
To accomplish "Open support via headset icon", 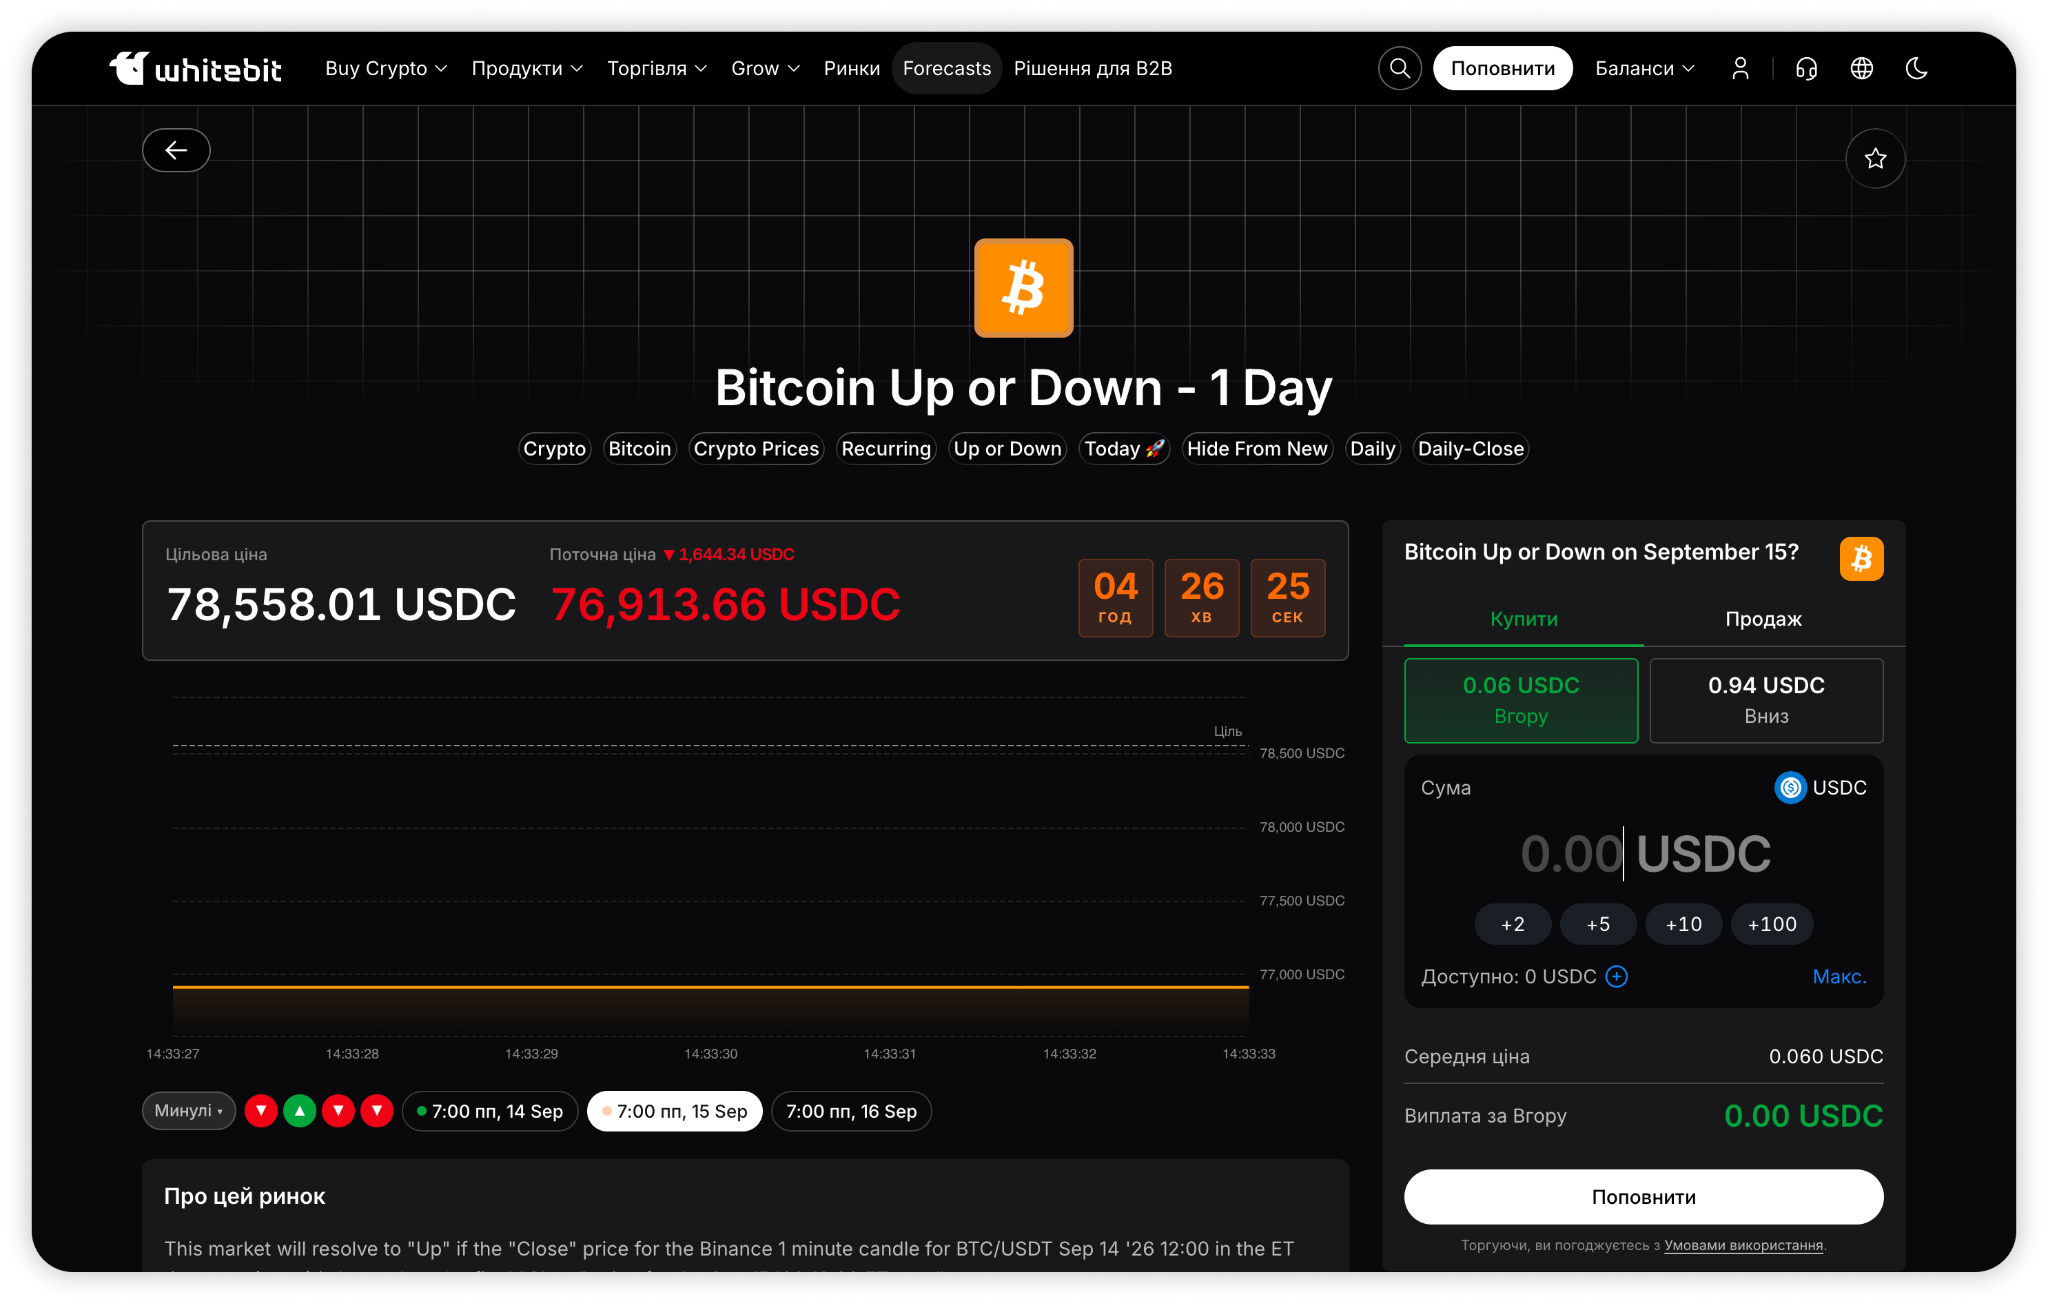I will click(1806, 68).
